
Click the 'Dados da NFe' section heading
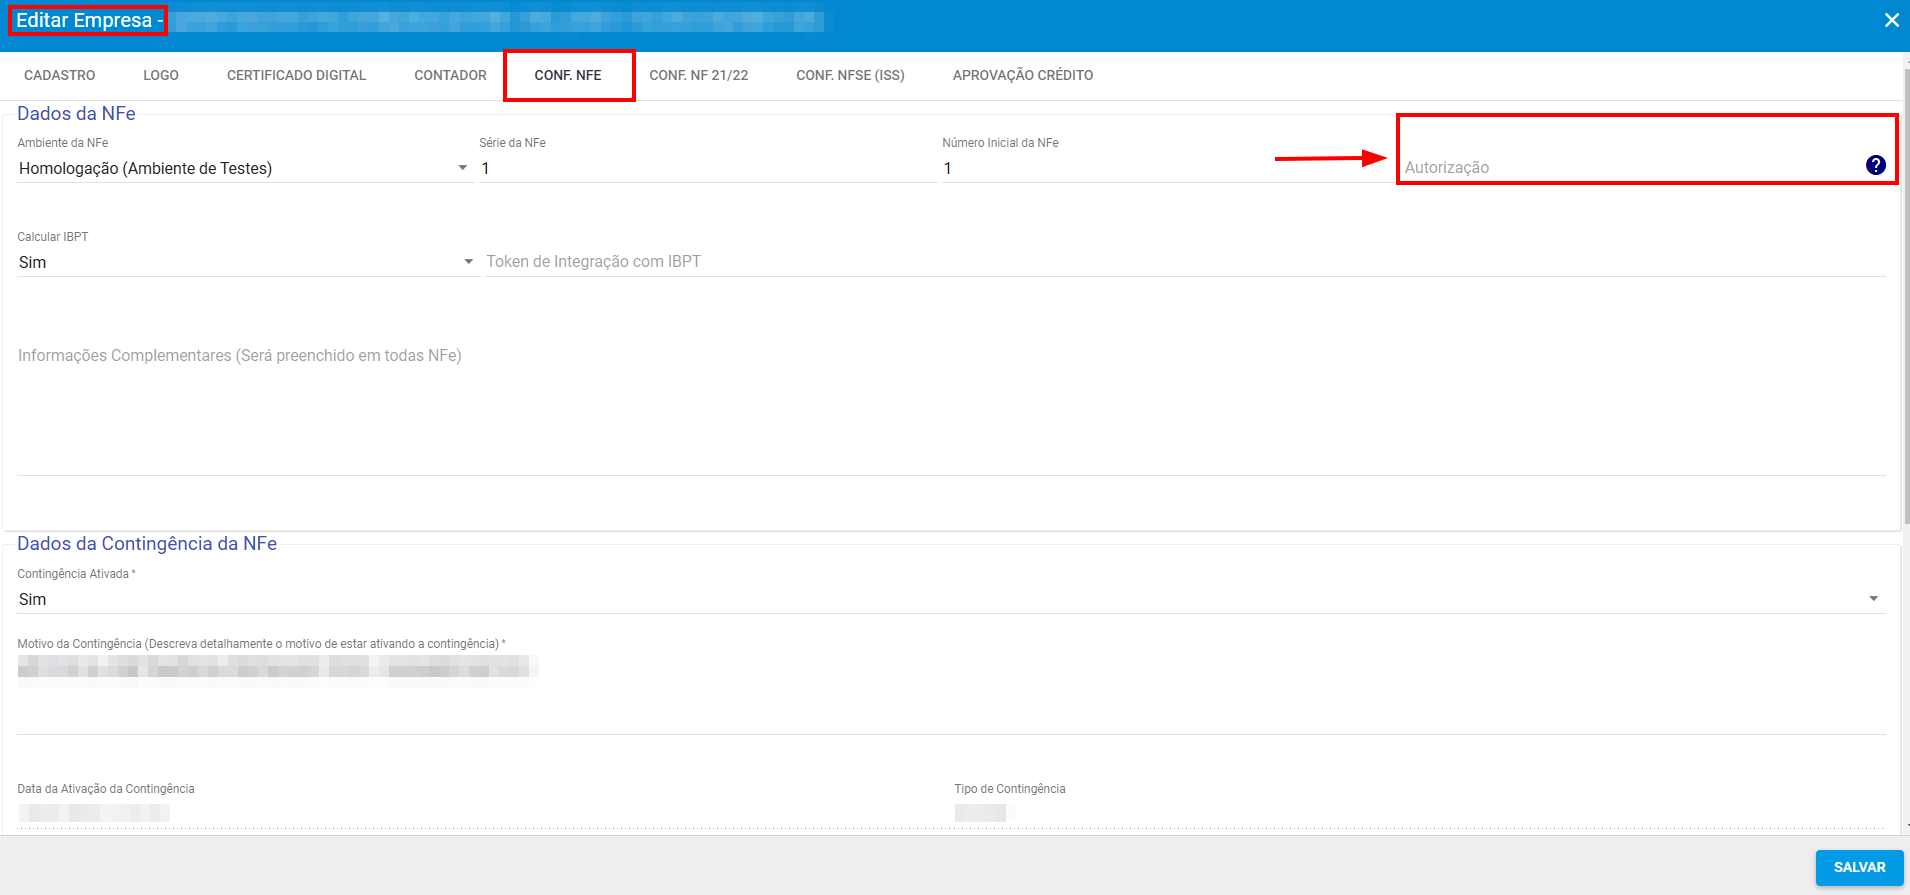(x=76, y=114)
